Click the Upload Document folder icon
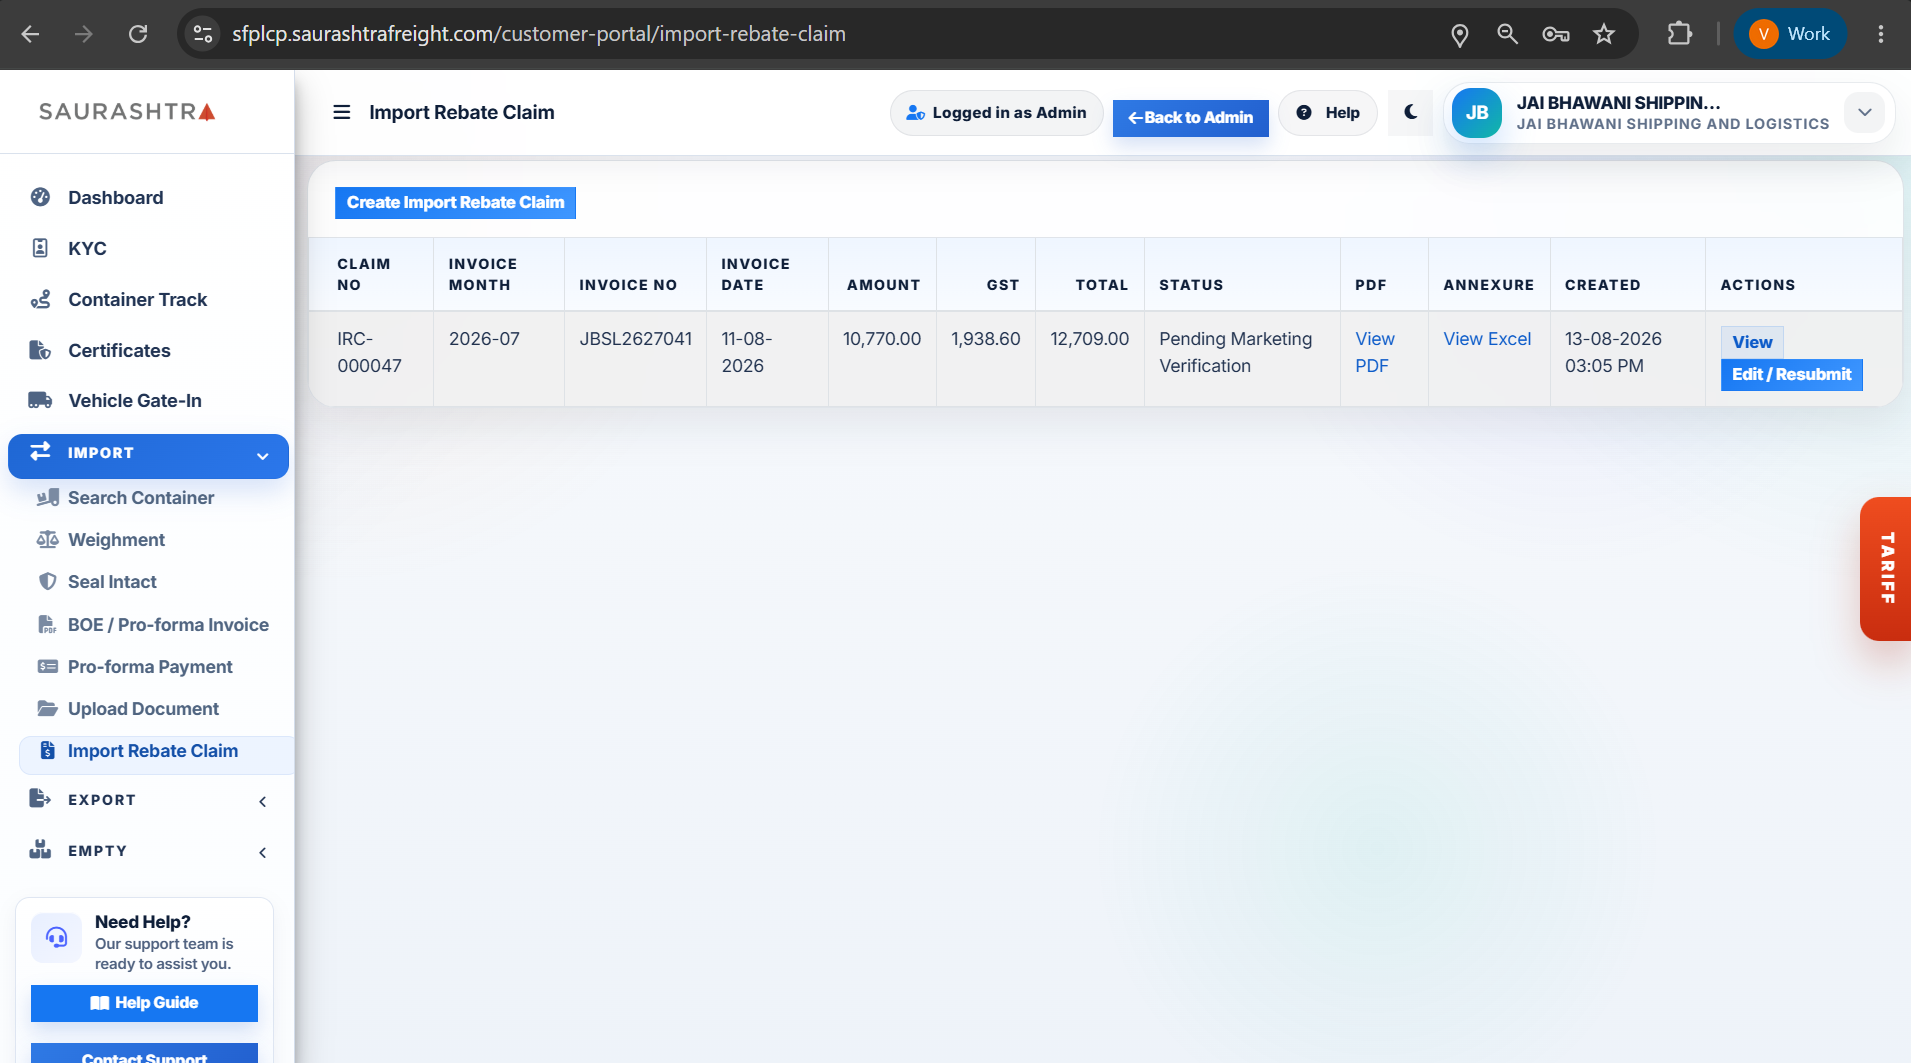 tap(47, 708)
